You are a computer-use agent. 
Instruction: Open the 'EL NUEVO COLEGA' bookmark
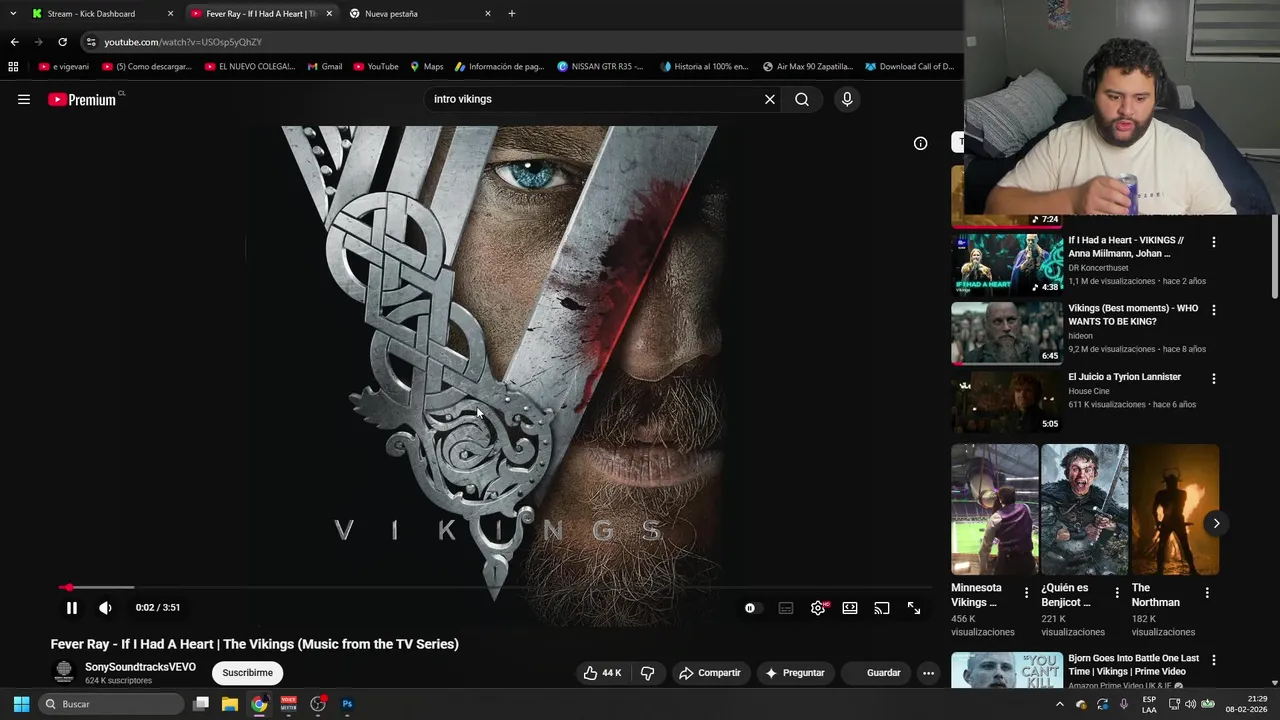(x=249, y=67)
